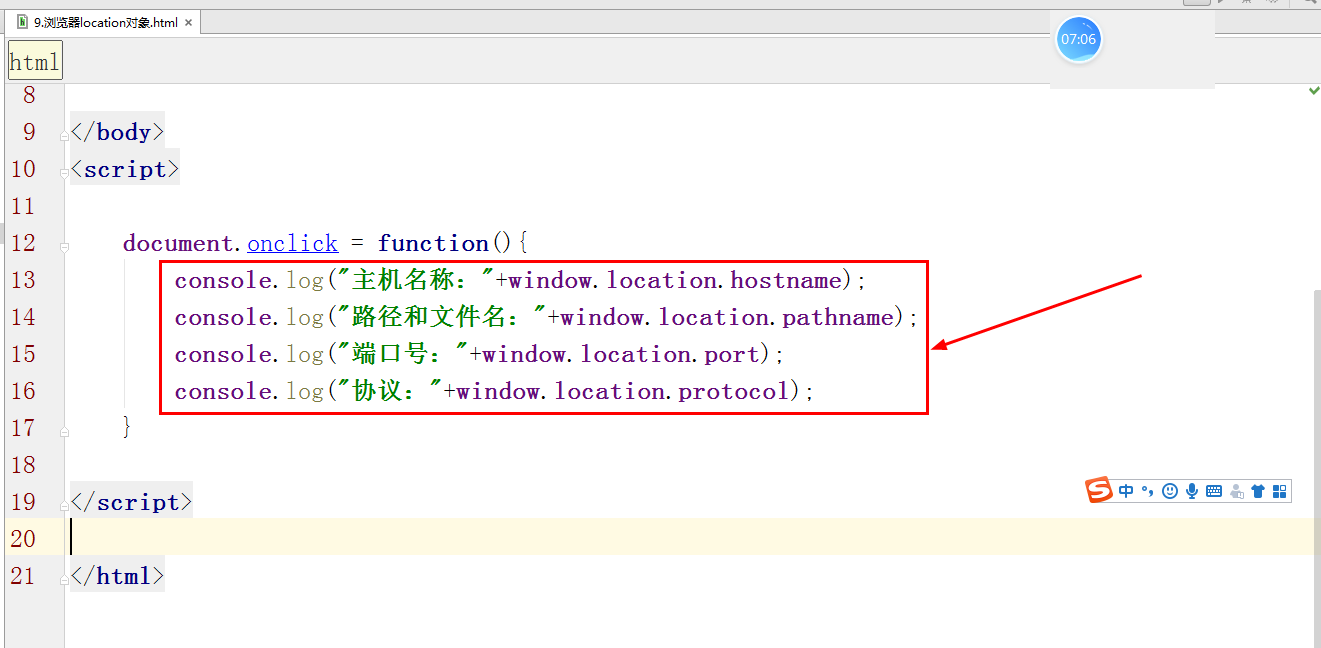Start debugging with the bug icon
This screenshot has width=1321, height=648.
[x=1247, y=3]
